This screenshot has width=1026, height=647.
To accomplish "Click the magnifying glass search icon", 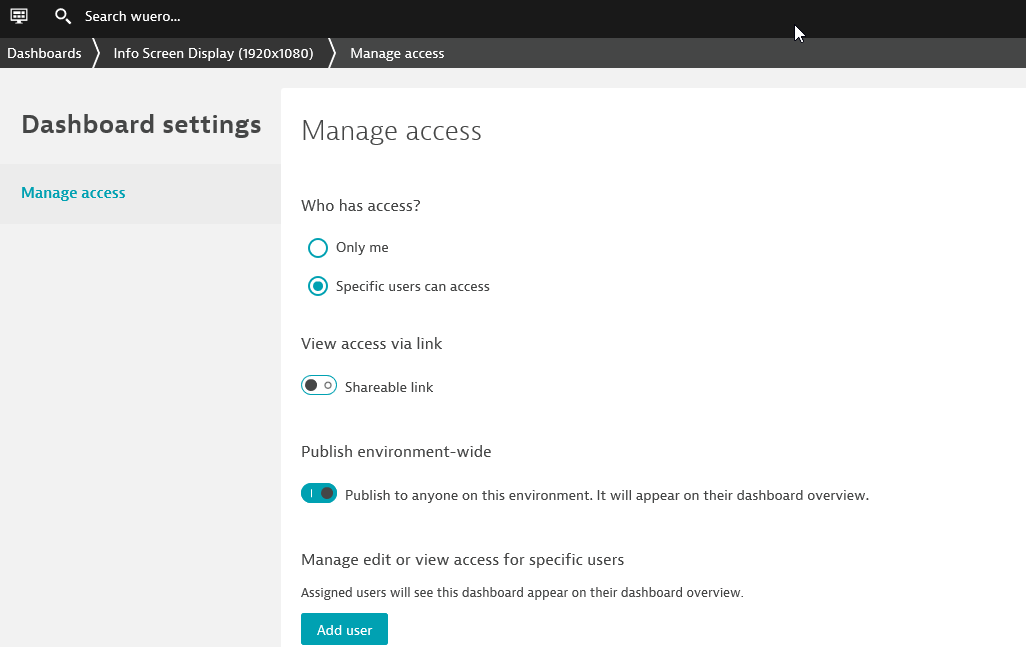I will tap(62, 16).
